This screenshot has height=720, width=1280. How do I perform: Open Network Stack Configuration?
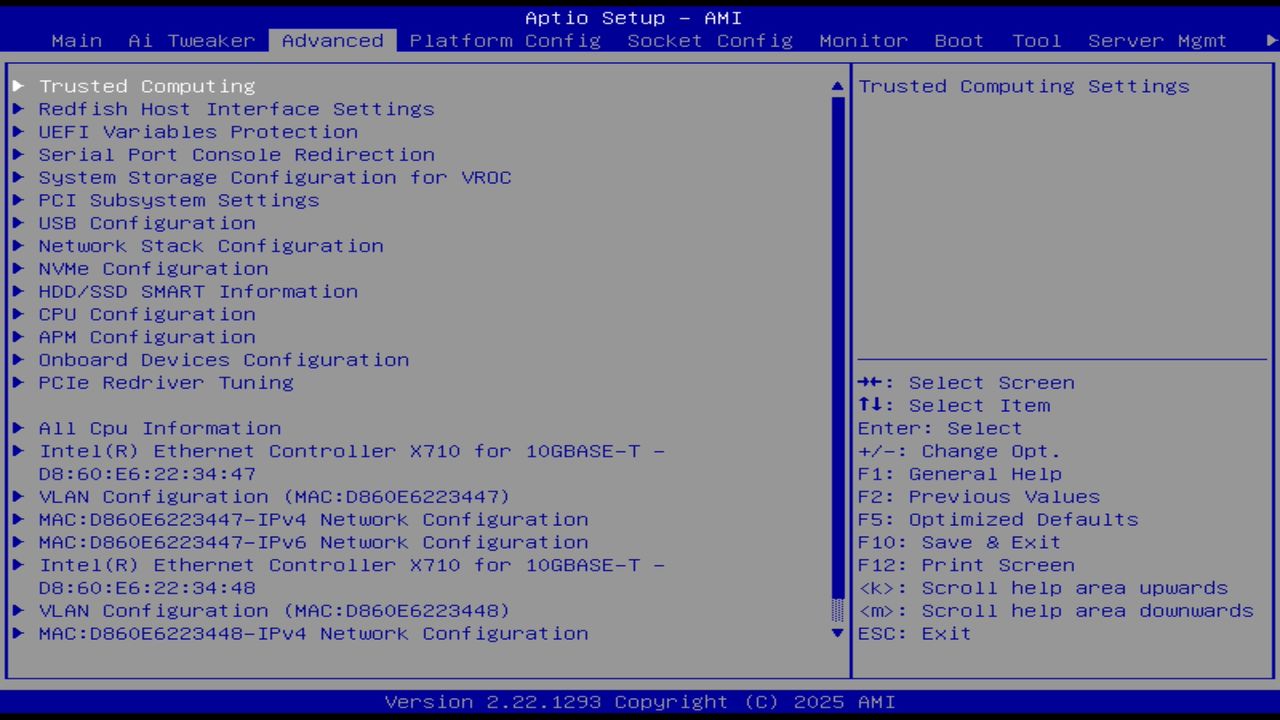pos(210,246)
